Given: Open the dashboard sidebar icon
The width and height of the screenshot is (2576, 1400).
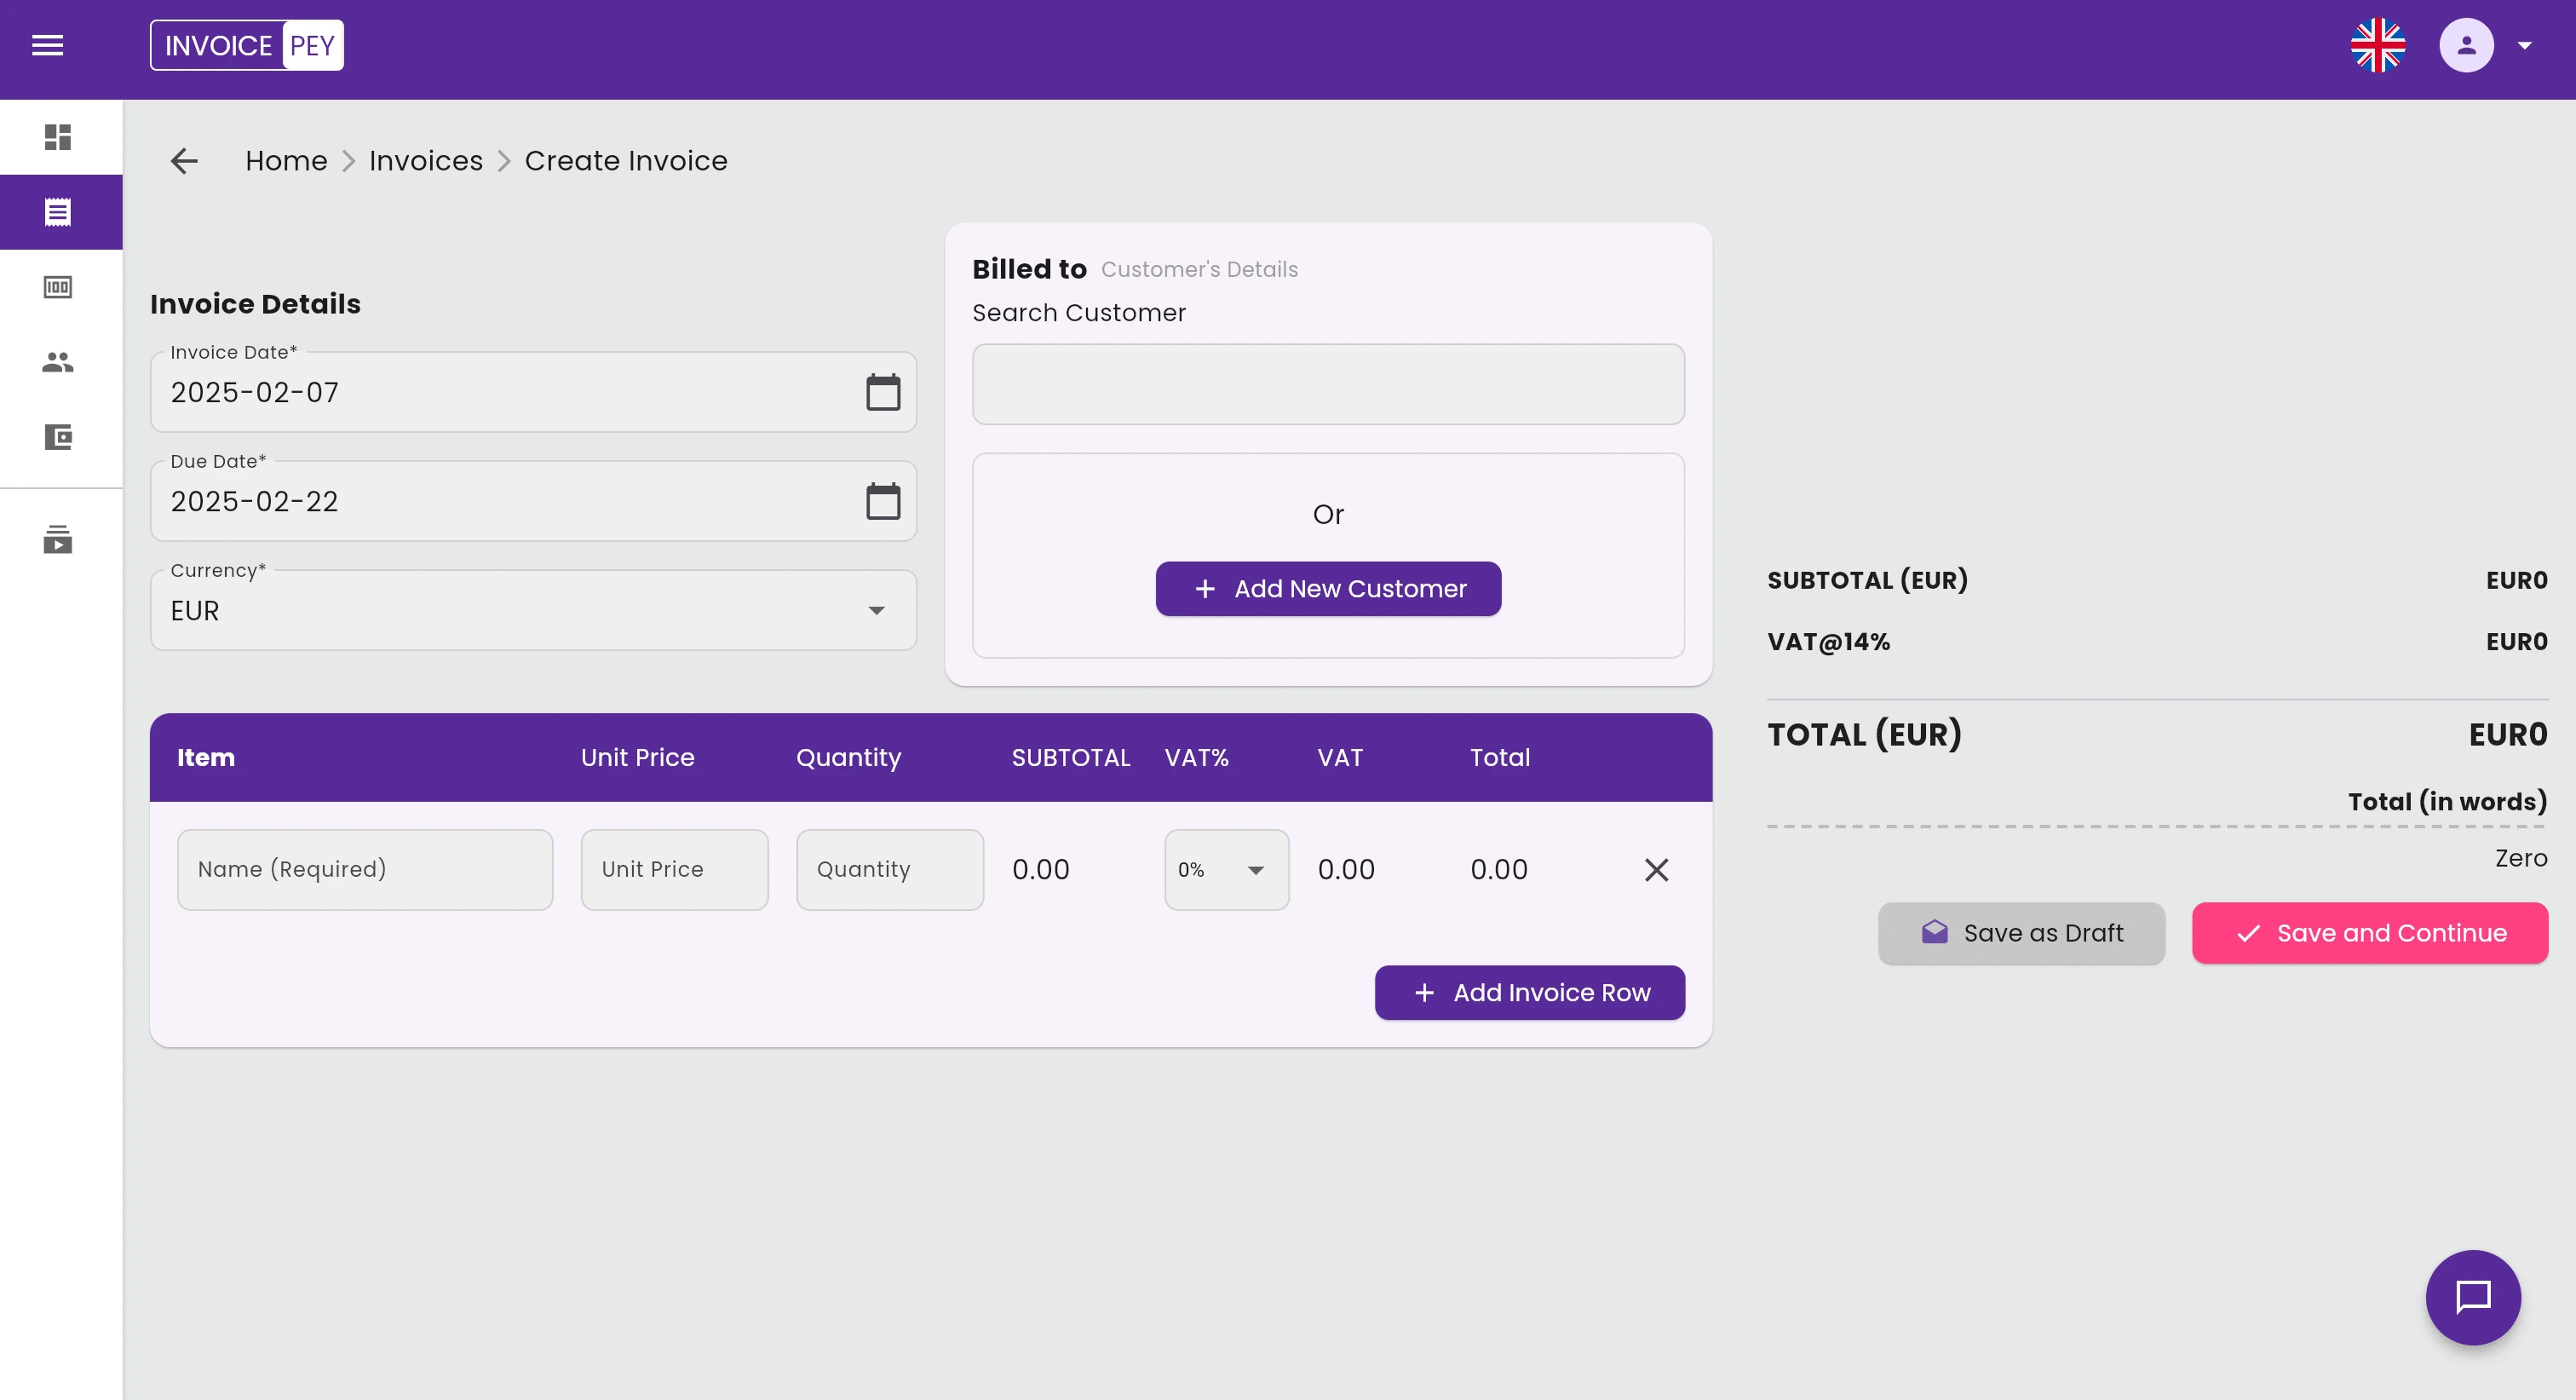Looking at the screenshot, I should pyautogui.click(x=58, y=137).
